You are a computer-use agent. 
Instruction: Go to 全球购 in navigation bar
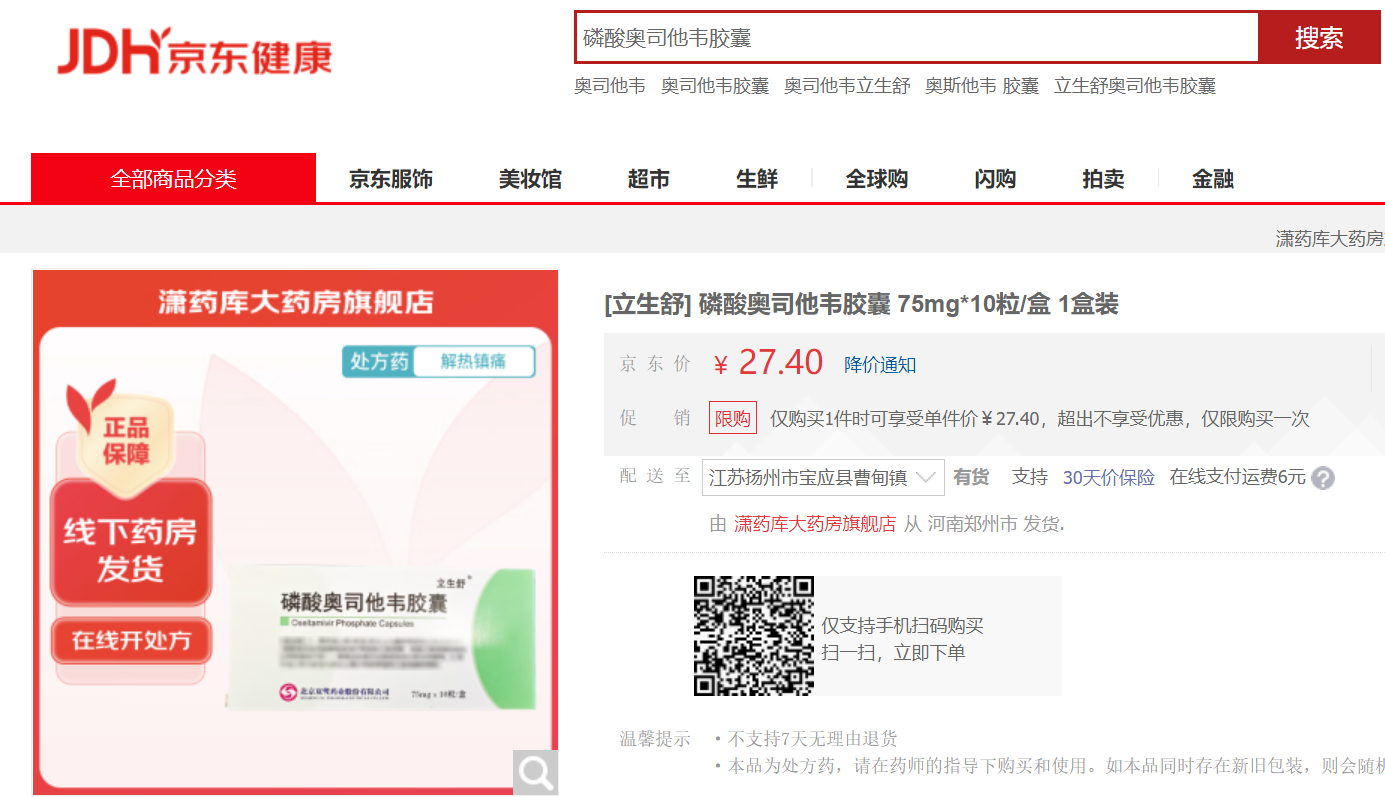(x=877, y=179)
